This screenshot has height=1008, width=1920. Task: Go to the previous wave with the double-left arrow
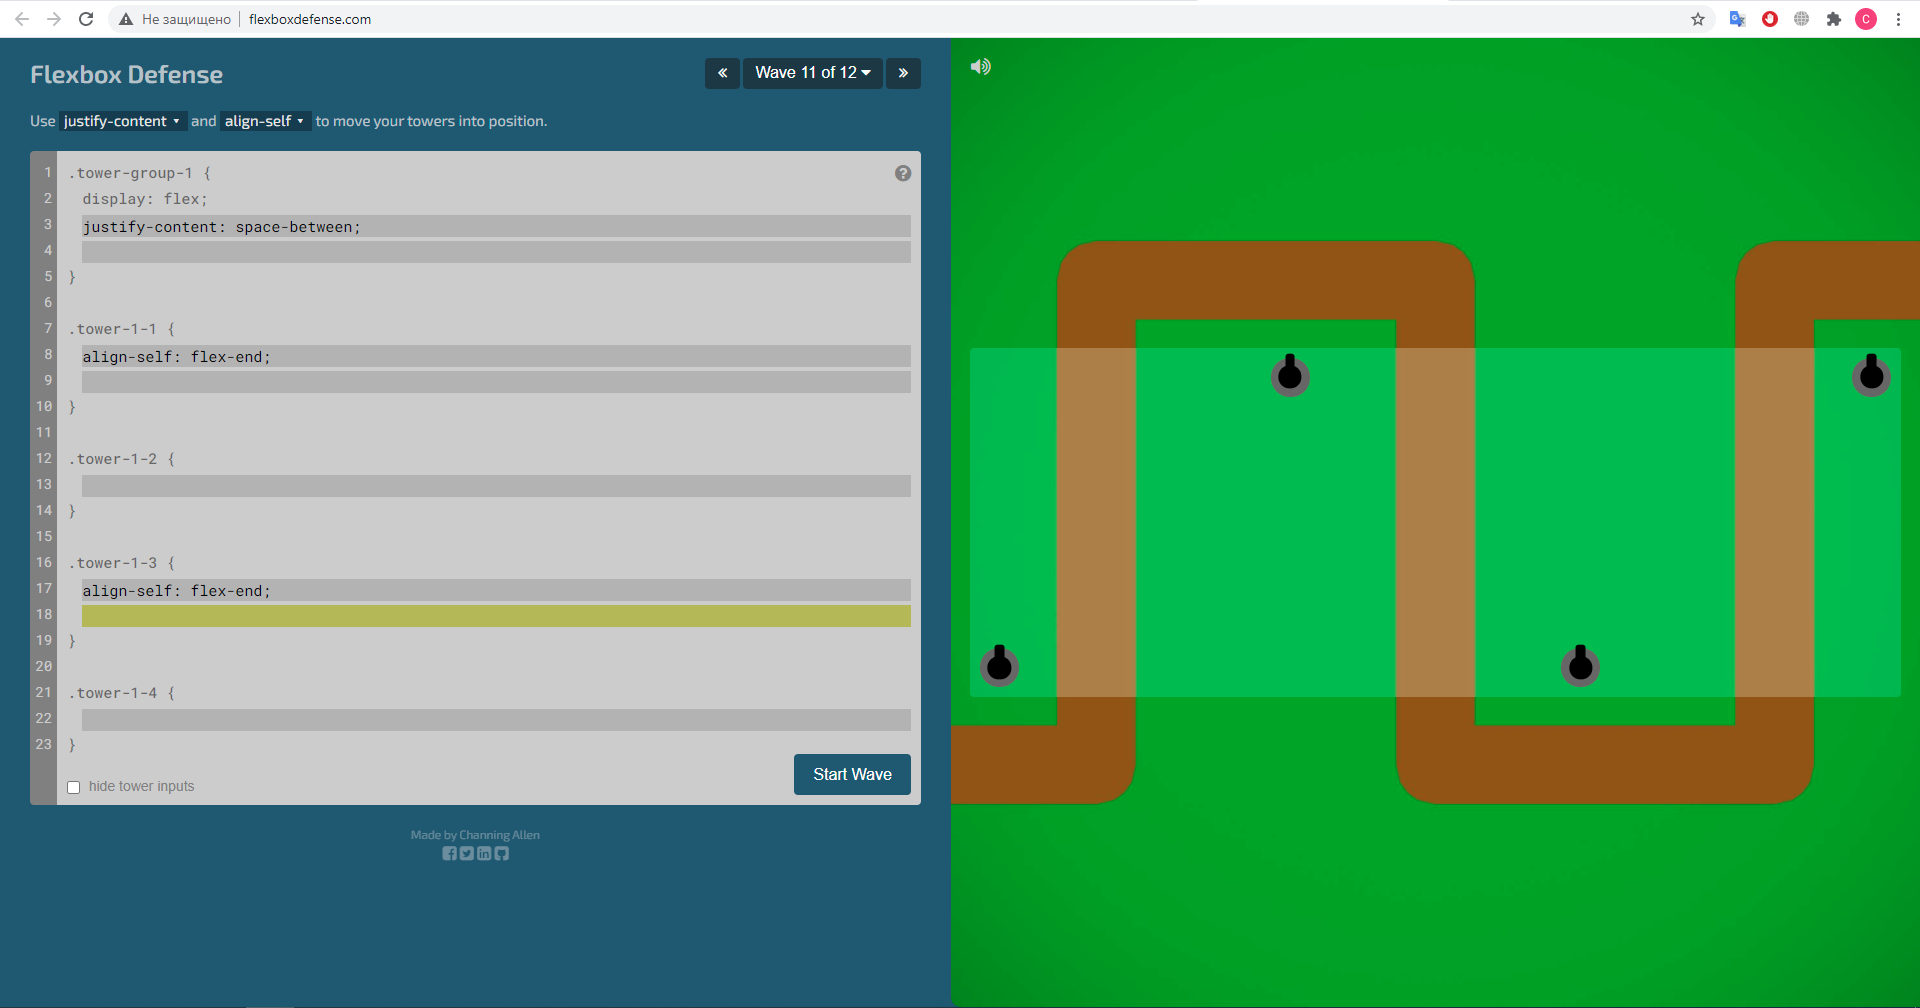(722, 73)
